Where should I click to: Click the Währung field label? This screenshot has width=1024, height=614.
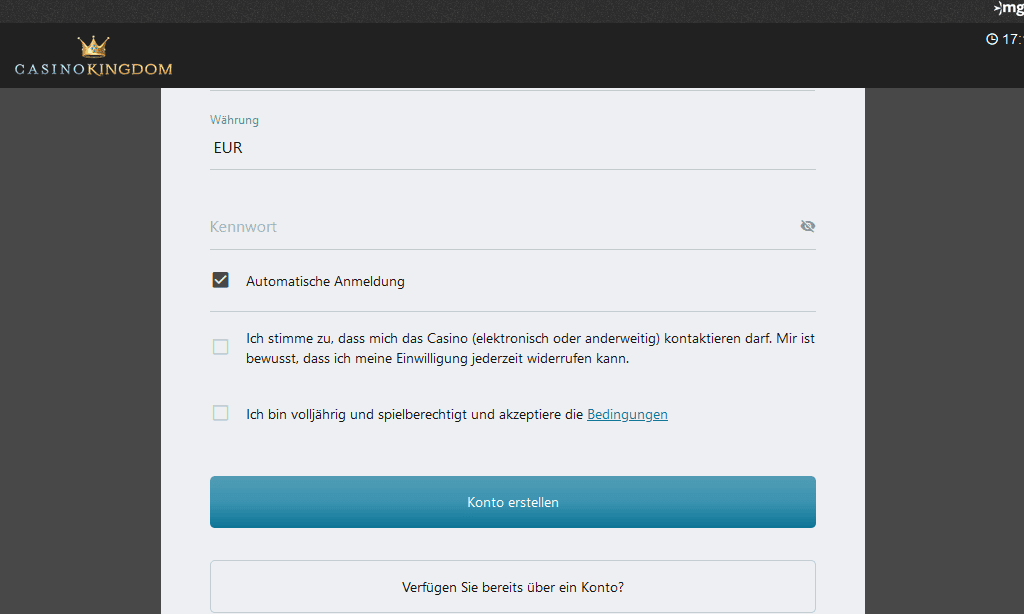click(x=234, y=120)
